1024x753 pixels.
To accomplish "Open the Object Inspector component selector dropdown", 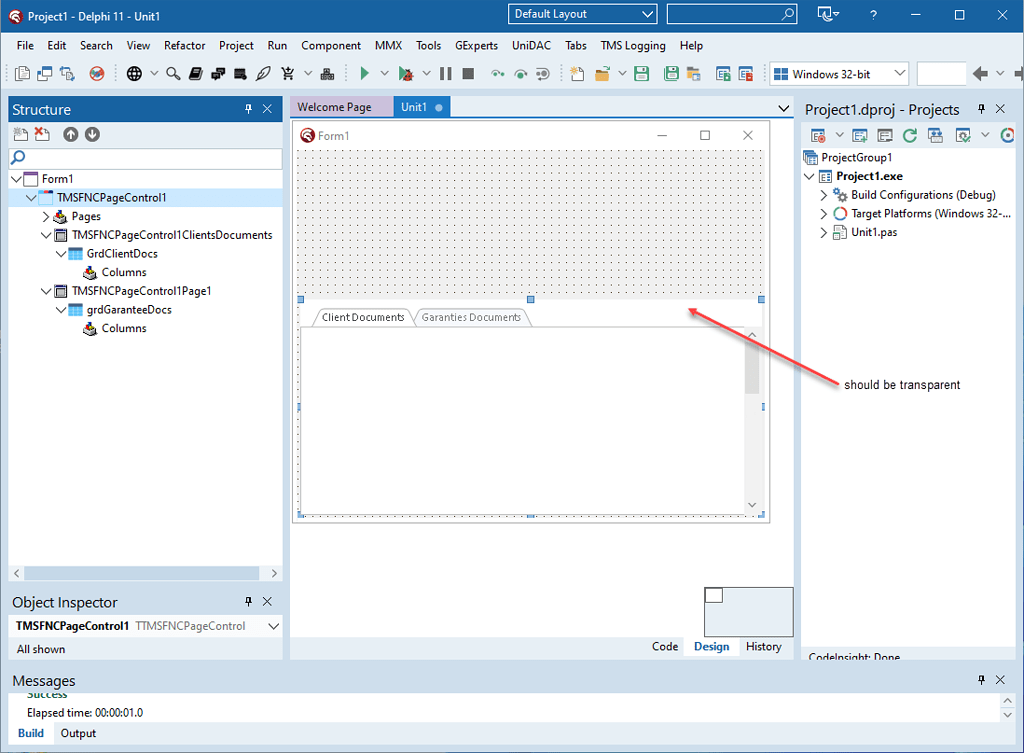I will pyautogui.click(x=274, y=626).
